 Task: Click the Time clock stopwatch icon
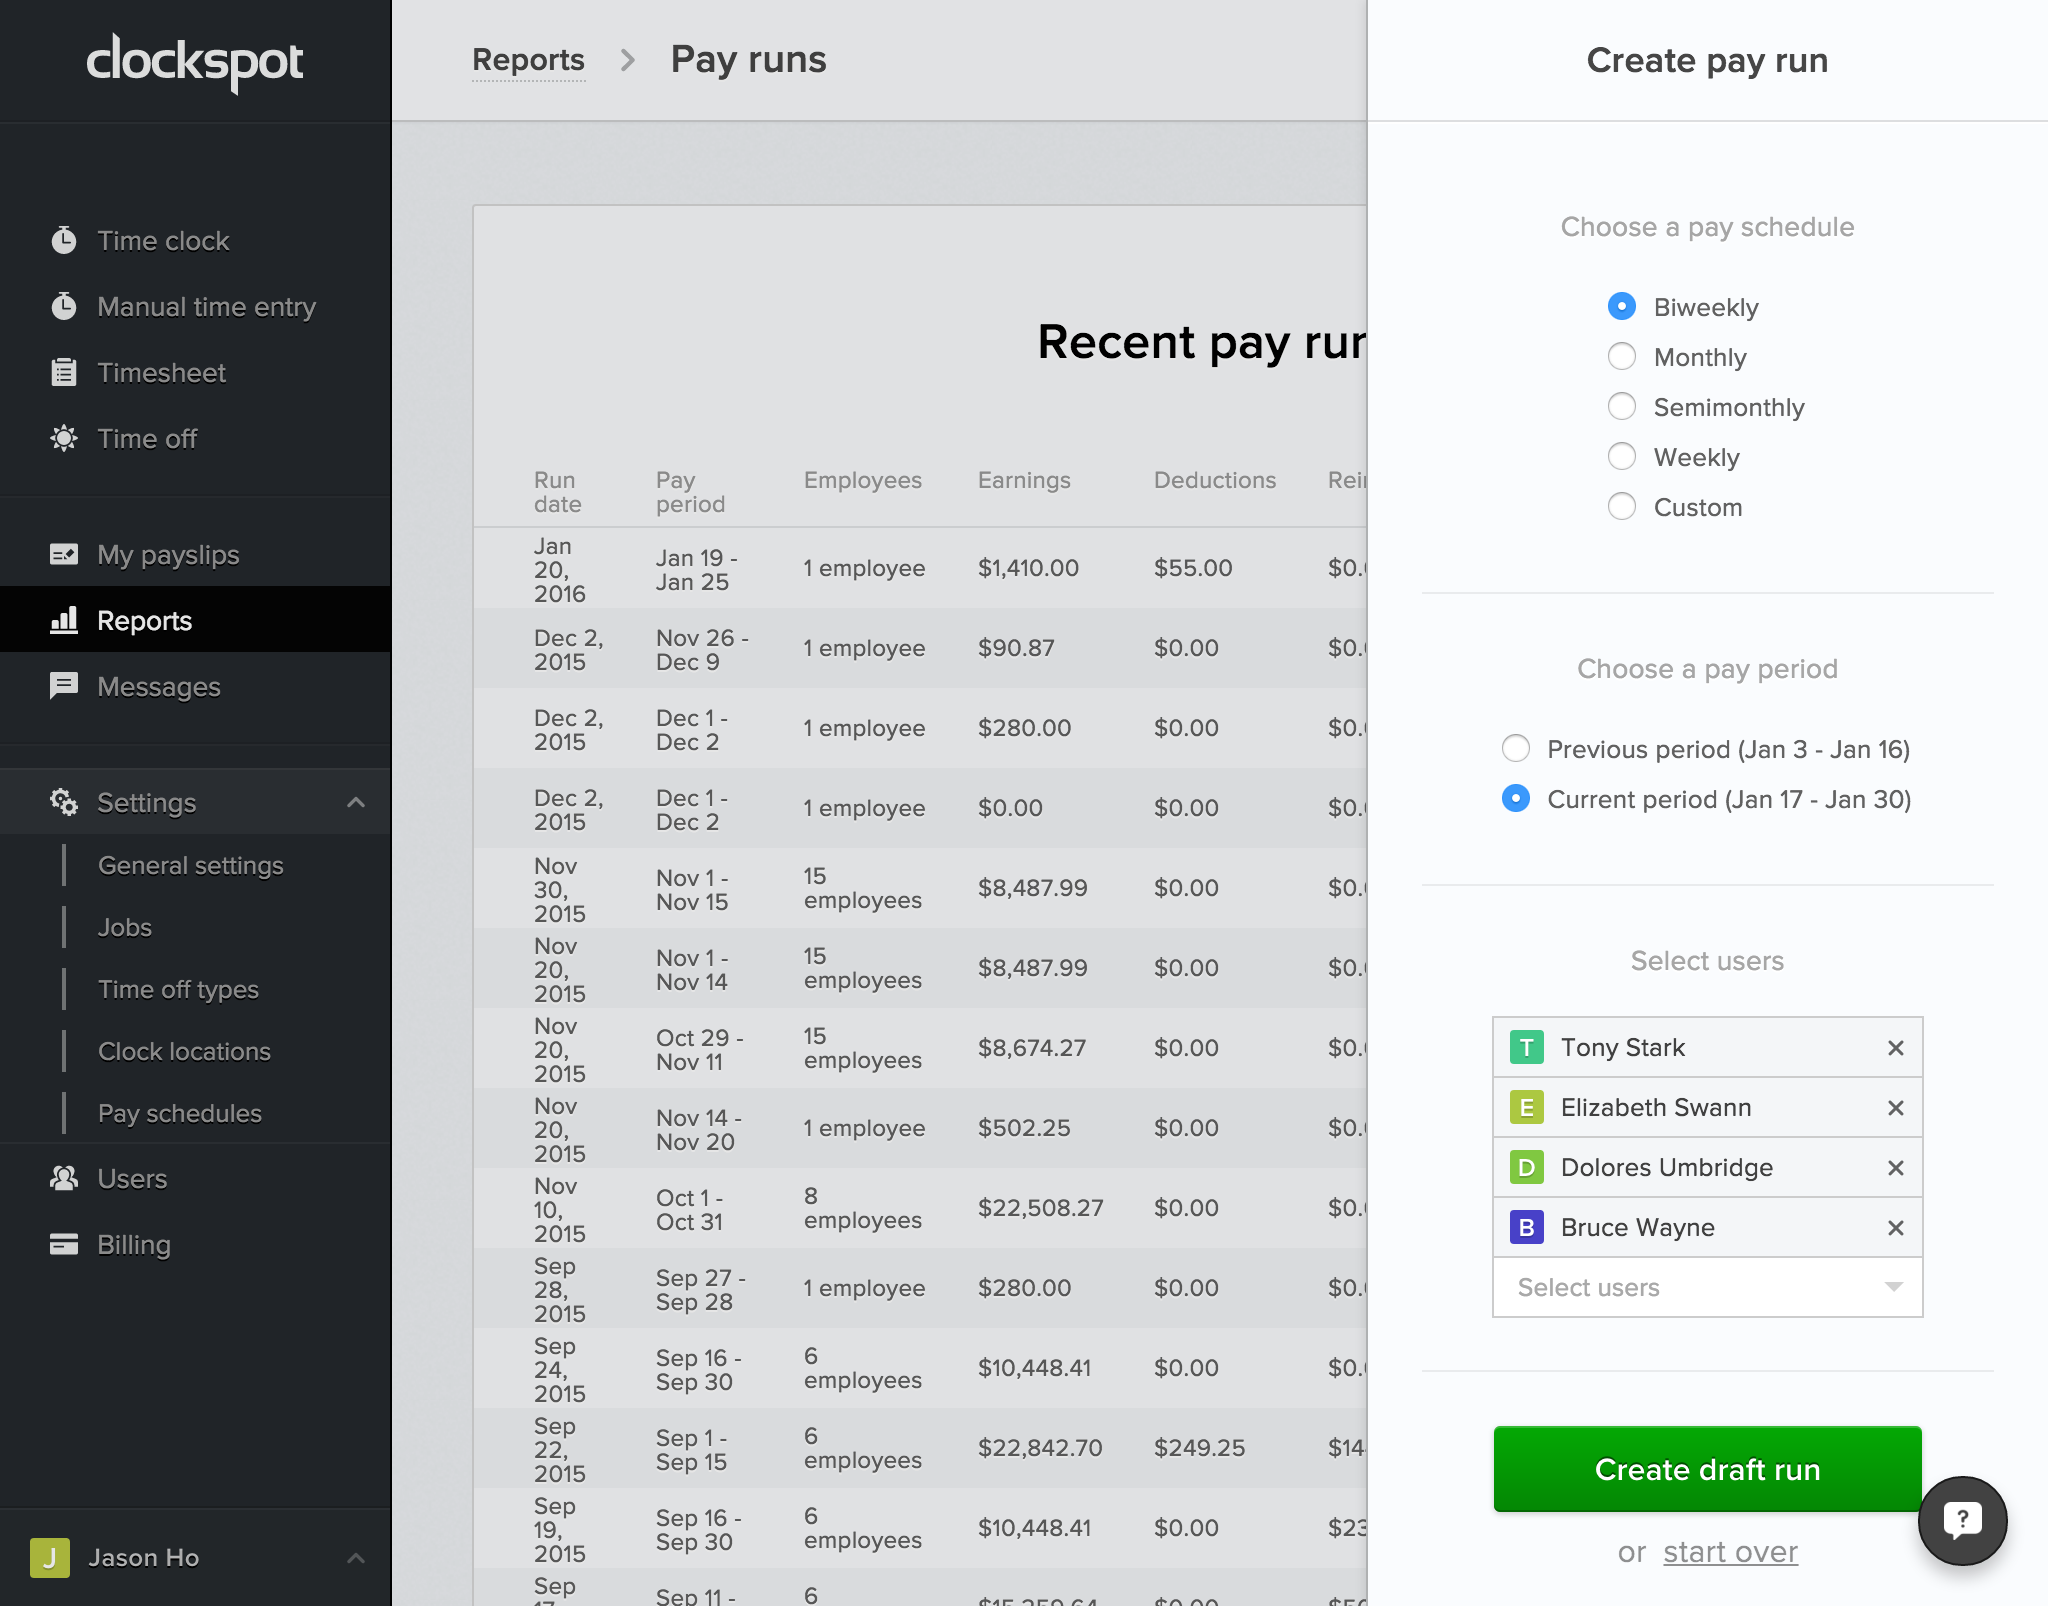coord(64,240)
